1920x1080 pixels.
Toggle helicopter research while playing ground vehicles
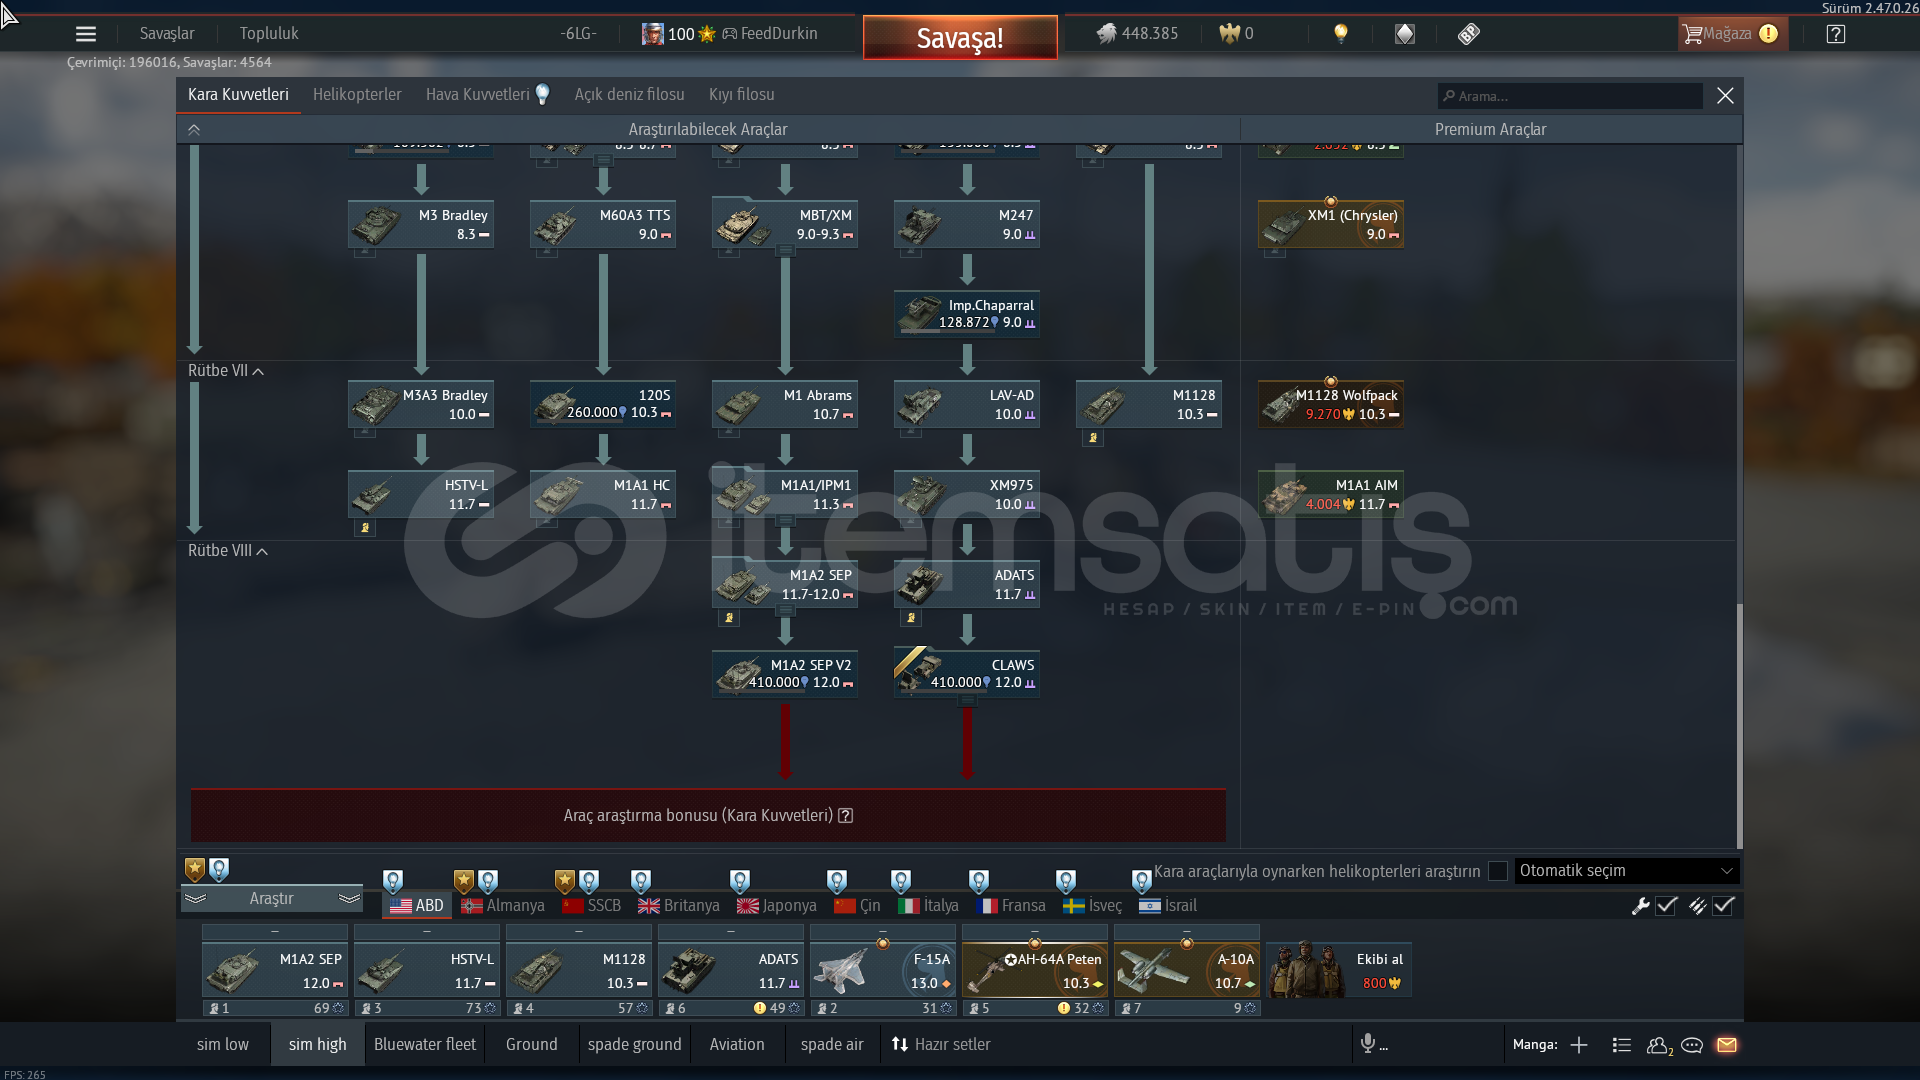(1498, 871)
